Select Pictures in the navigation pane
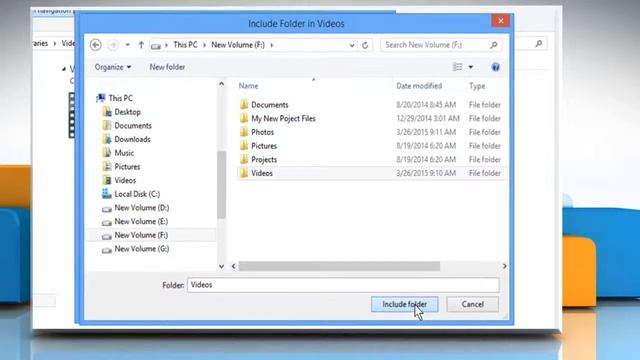Image resolution: width=640 pixels, height=360 pixels. (x=127, y=167)
